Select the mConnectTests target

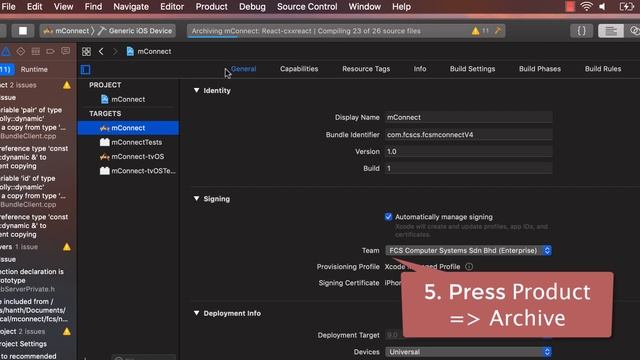click(x=128, y=142)
